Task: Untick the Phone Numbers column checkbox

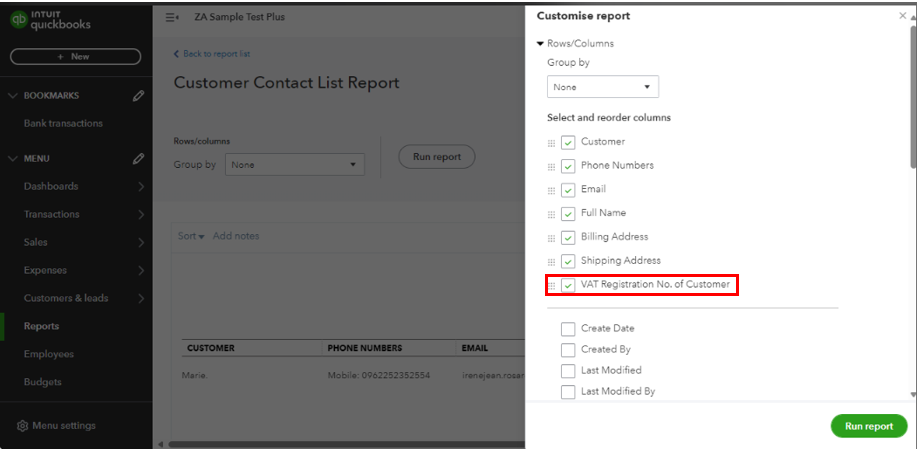Action: (x=568, y=166)
